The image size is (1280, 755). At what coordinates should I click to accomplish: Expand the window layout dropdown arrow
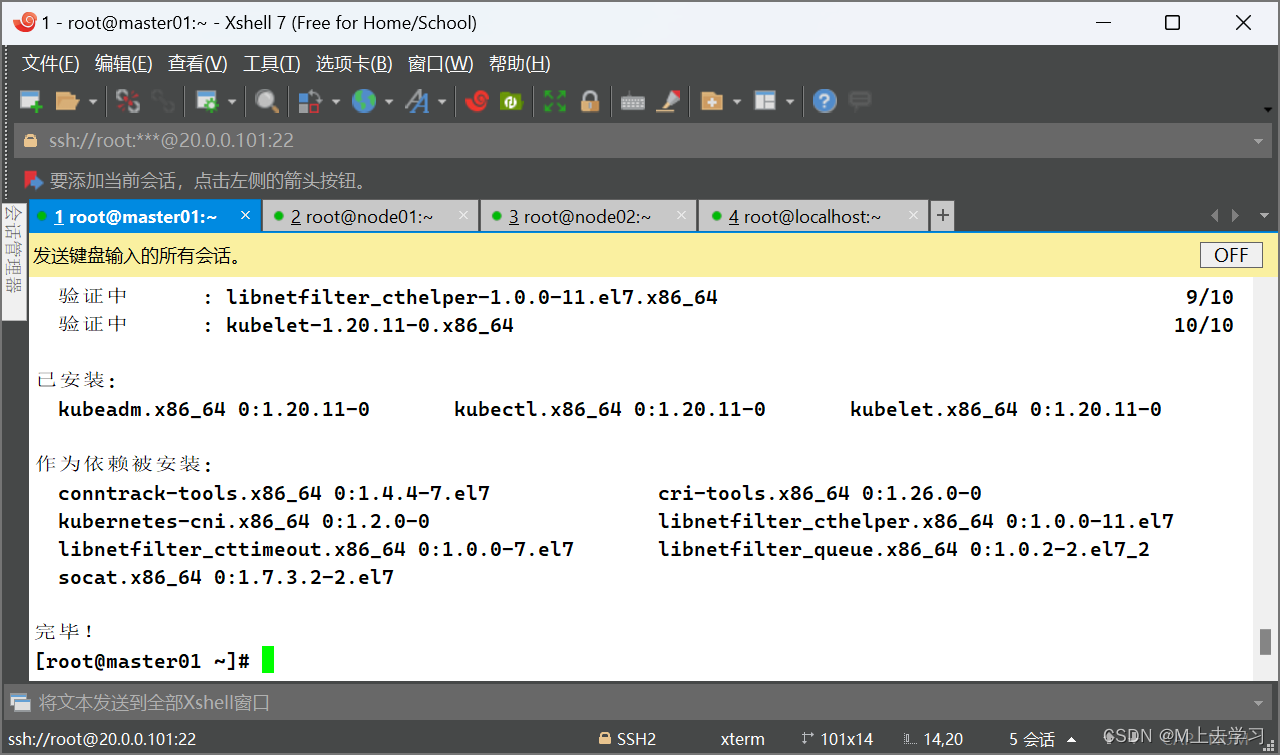tap(790, 101)
